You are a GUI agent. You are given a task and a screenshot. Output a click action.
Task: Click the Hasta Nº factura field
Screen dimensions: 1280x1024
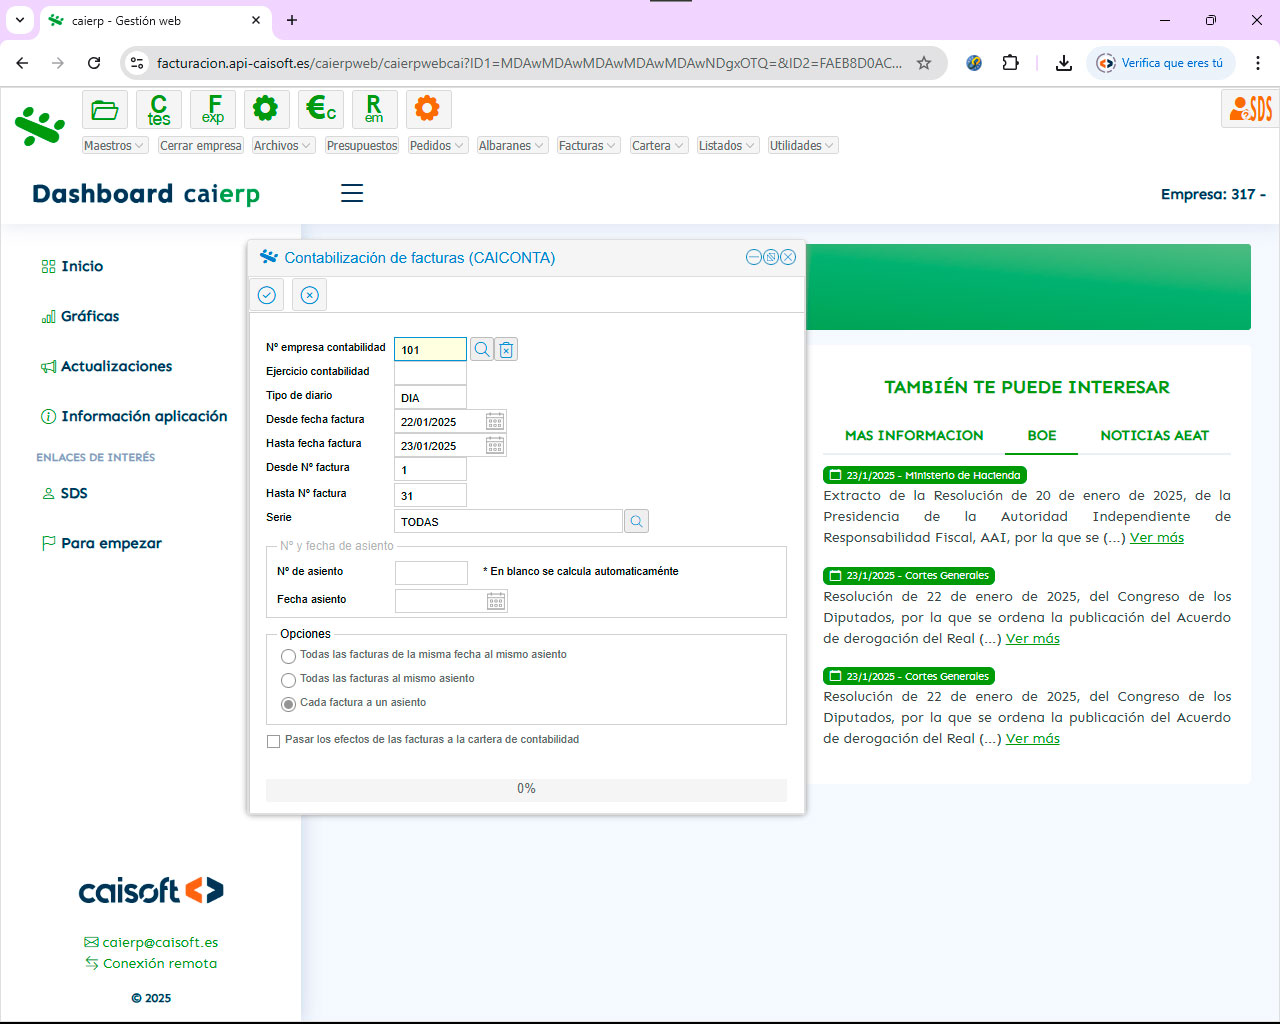[430, 495]
